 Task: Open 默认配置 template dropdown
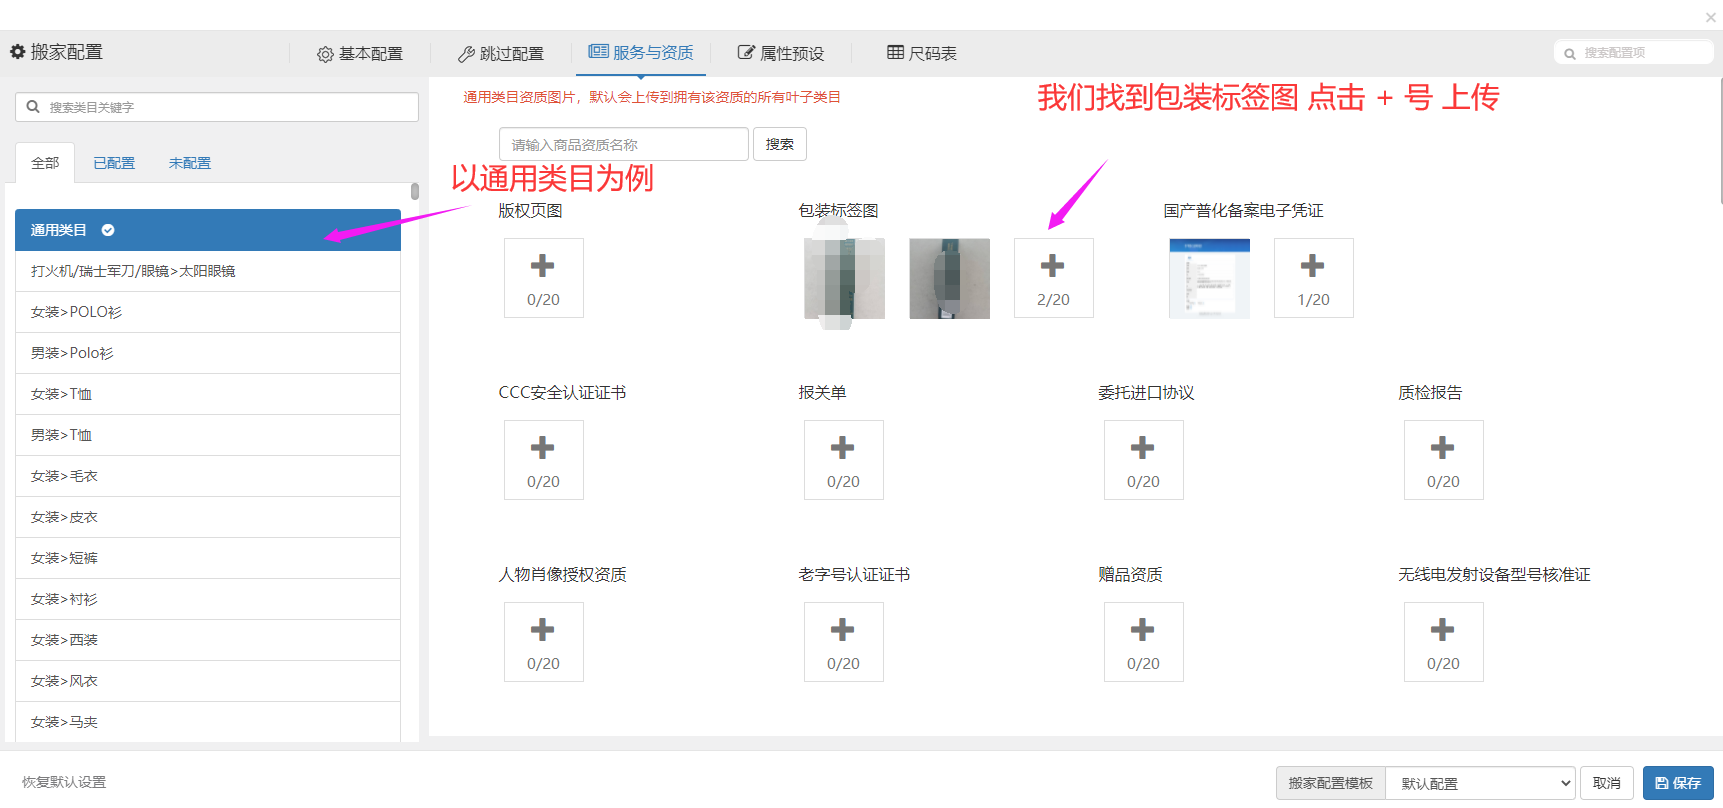(1479, 783)
